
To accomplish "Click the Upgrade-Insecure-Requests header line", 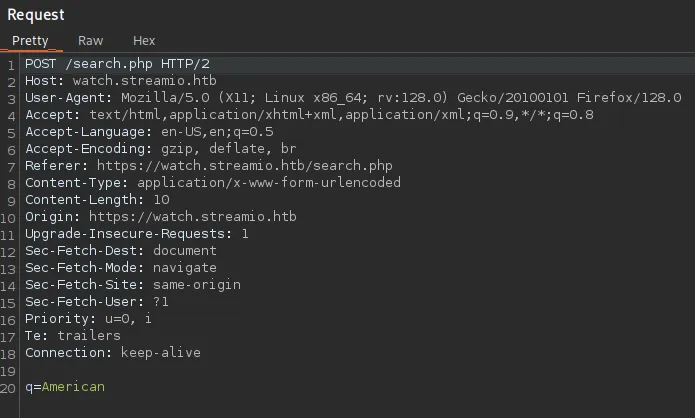I will [x=136, y=234].
